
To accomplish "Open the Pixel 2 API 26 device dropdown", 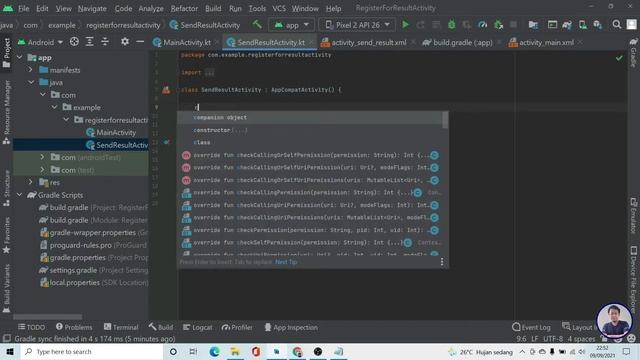I will [x=358, y=25].
